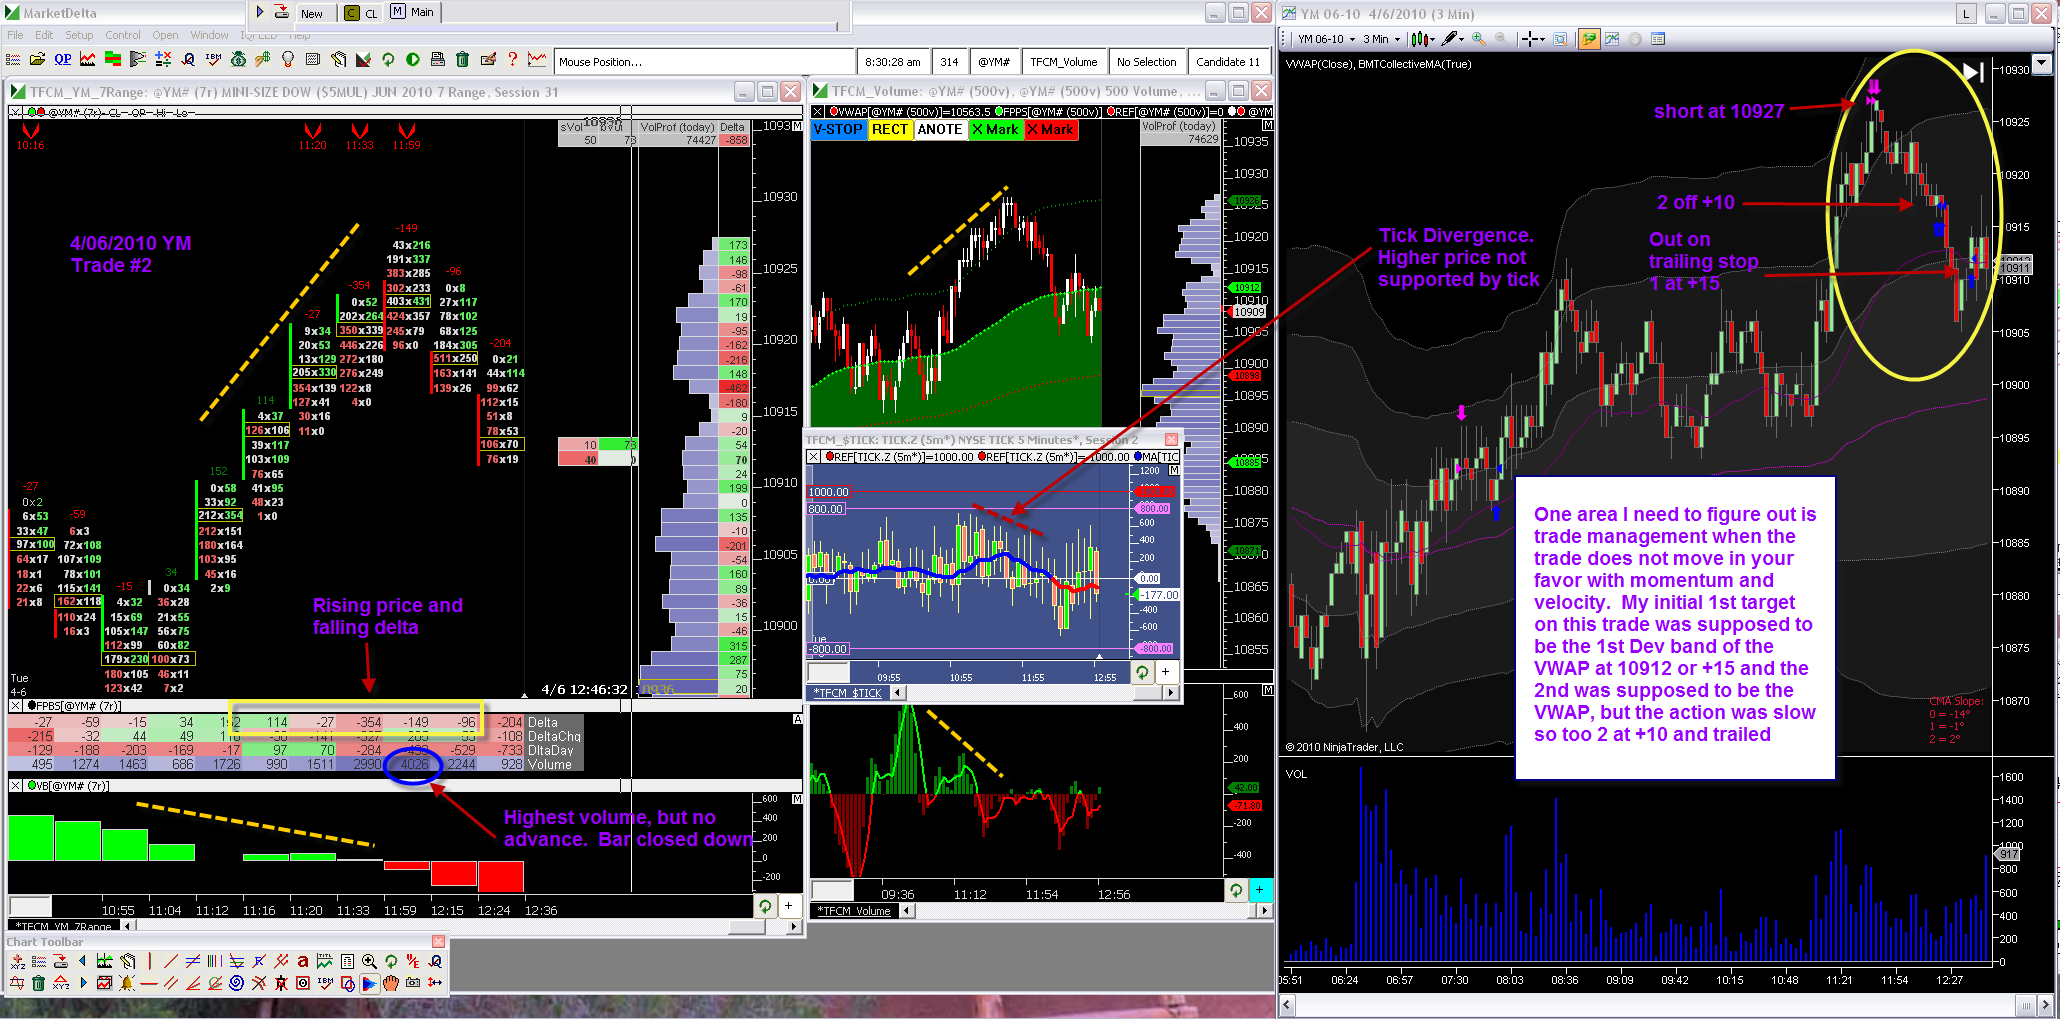Open the 3 Min interval dropdown
The image size is (2060, 1019).
click(x=1381, y=39)
